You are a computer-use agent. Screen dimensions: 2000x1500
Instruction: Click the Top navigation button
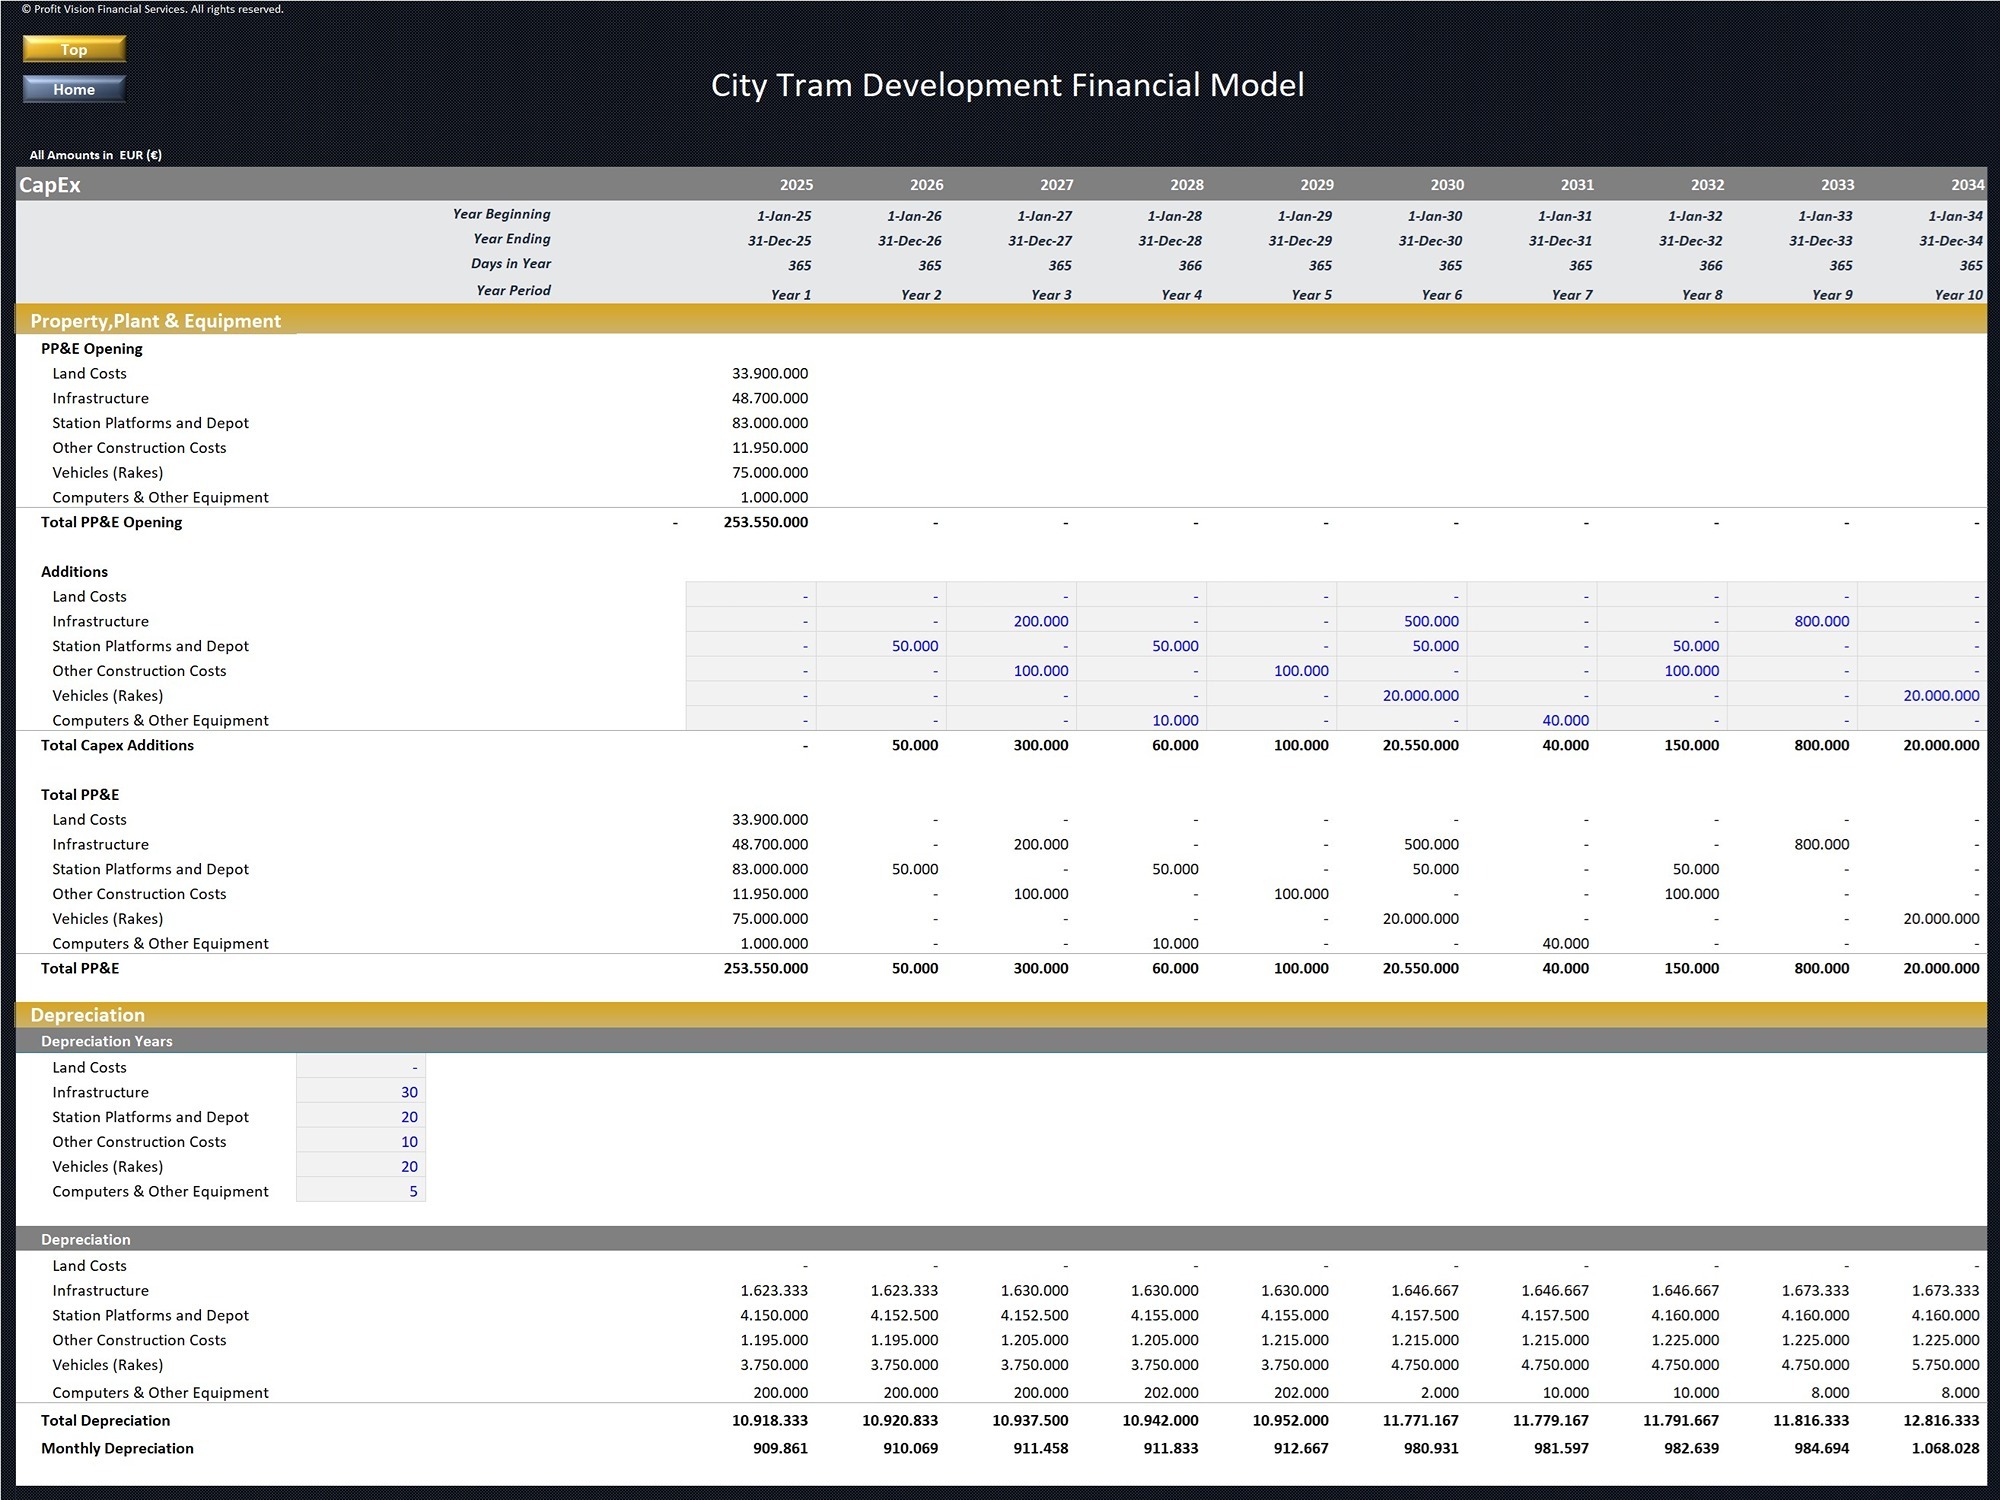(x=73, y=48)
